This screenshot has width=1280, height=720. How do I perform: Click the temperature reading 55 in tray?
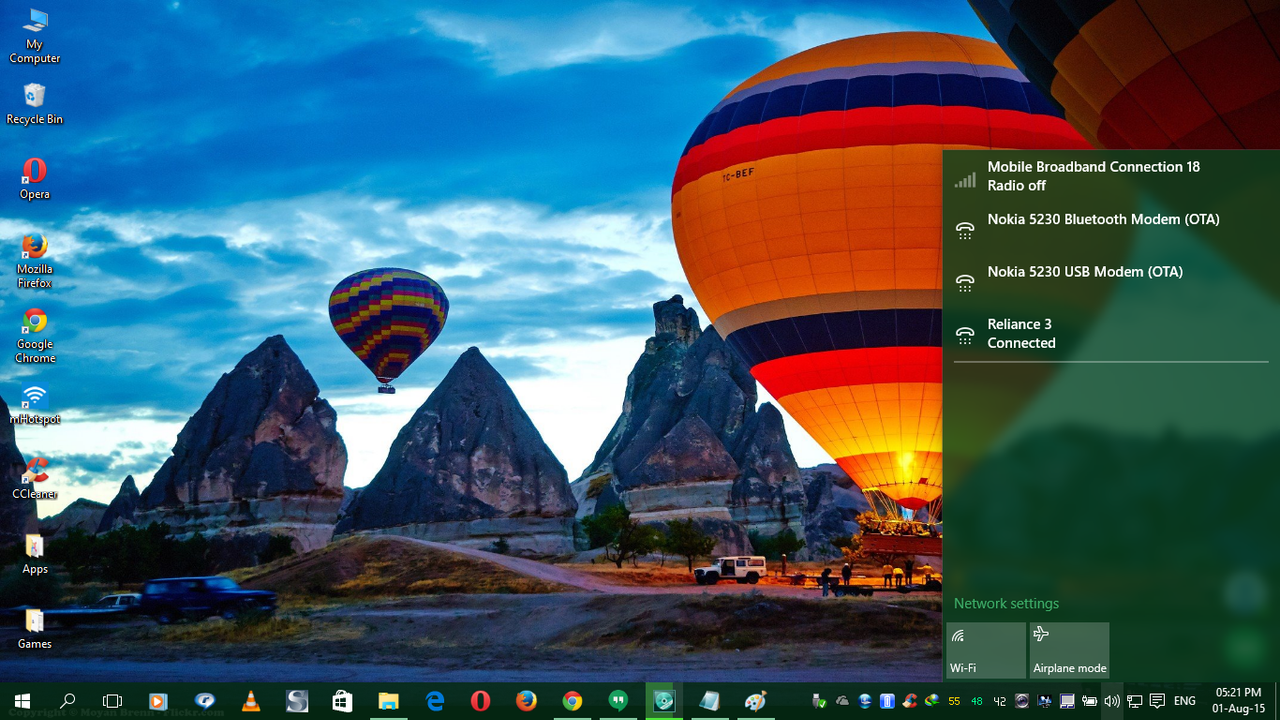[x=954, y=701]
